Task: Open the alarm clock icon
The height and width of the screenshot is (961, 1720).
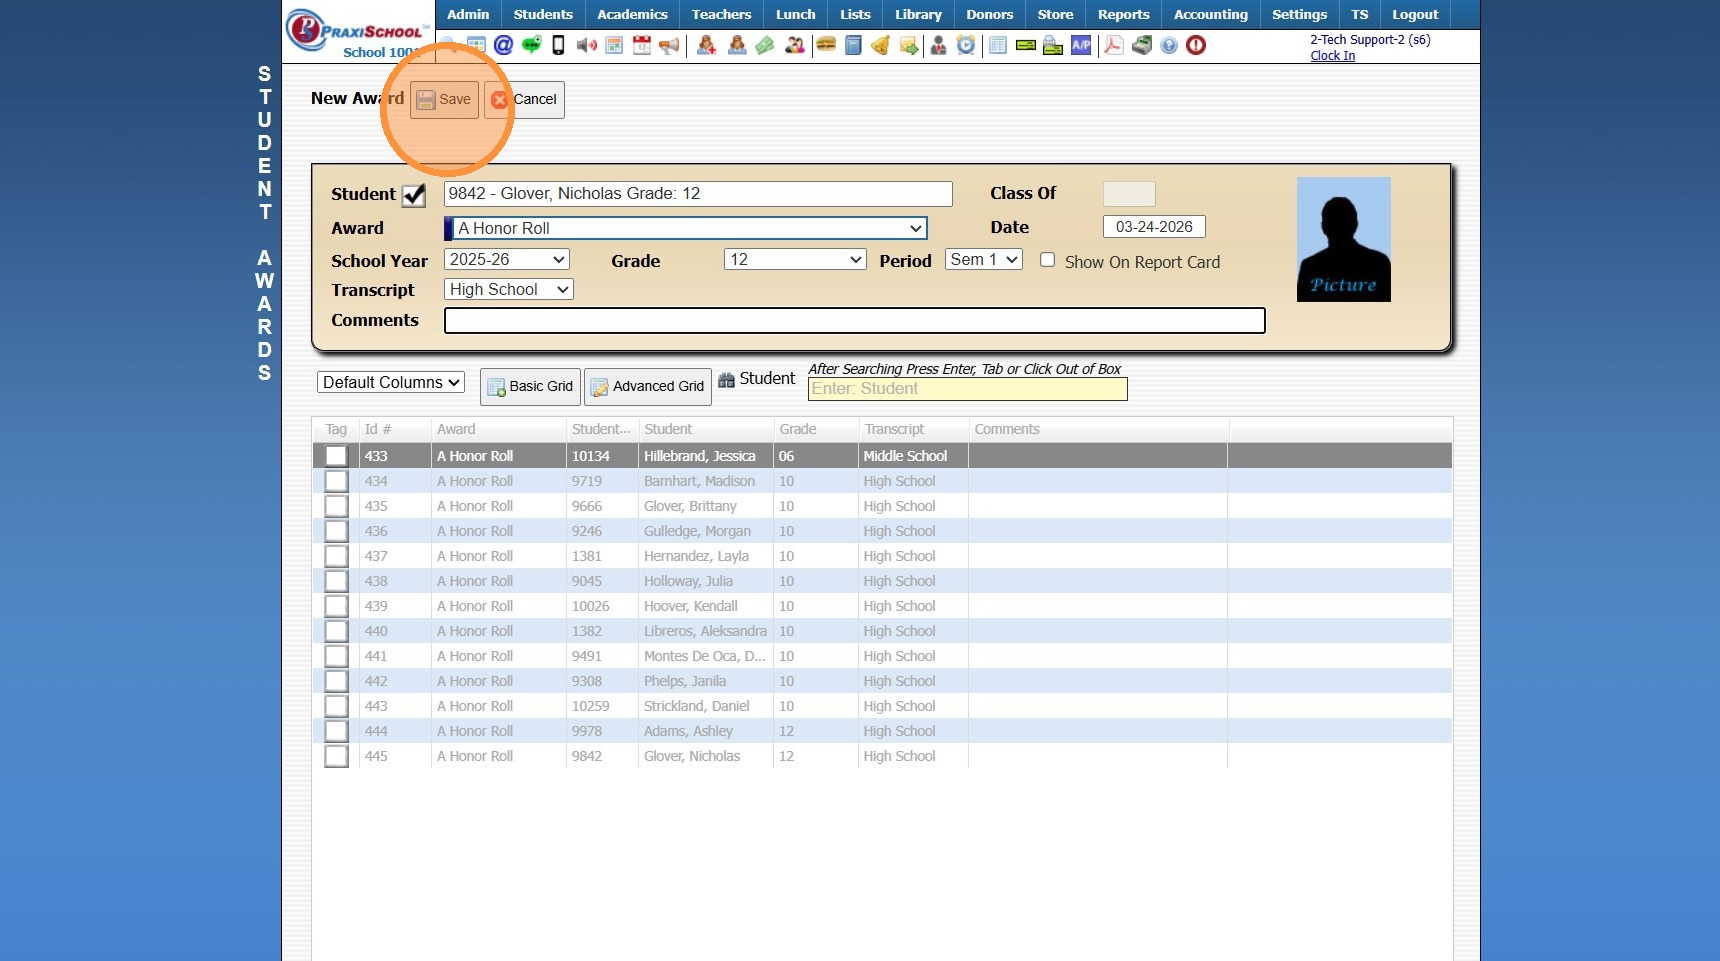Action: 966,45
